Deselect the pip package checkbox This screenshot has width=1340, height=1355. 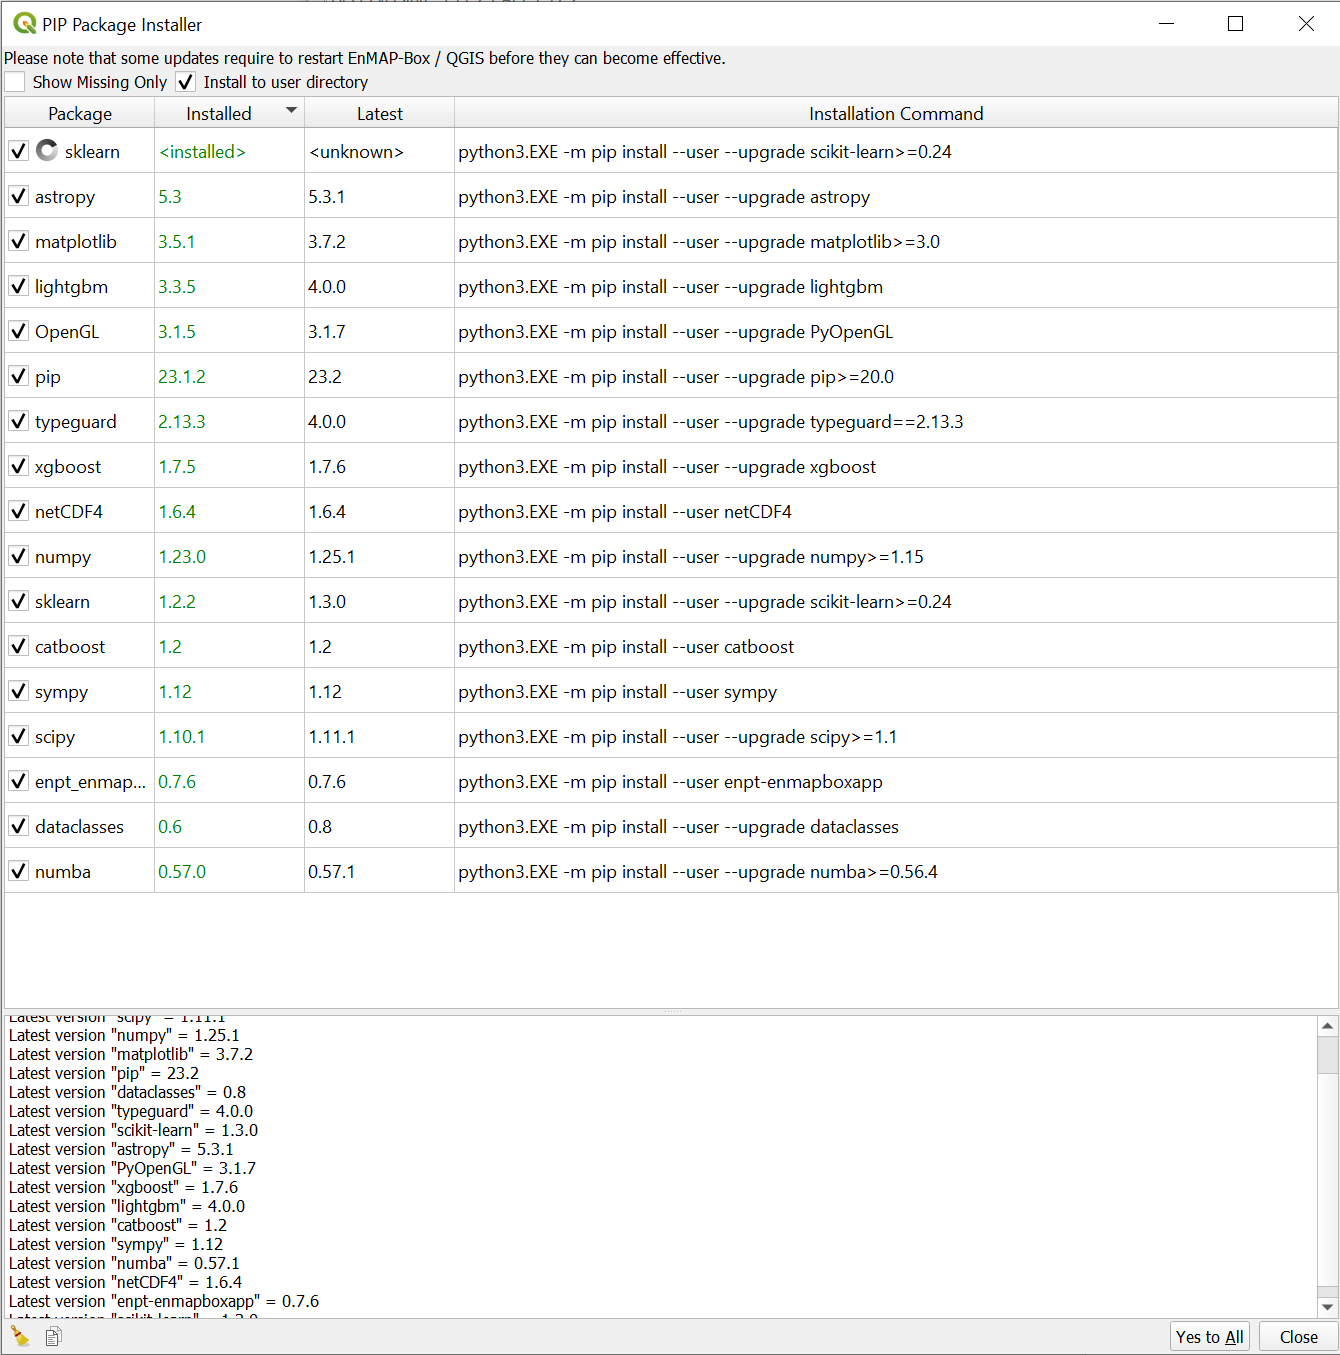pyautogui.click(x=18, y=376)
